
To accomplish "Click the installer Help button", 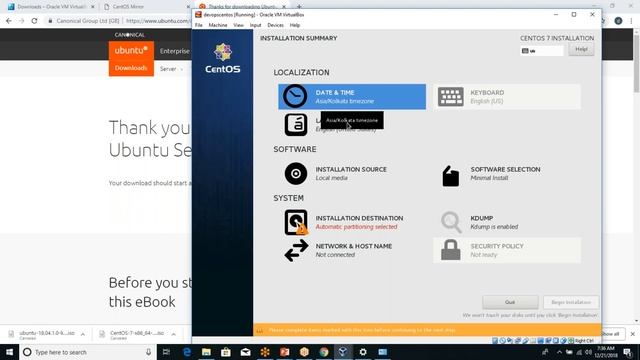I will [x=581, y=49].
